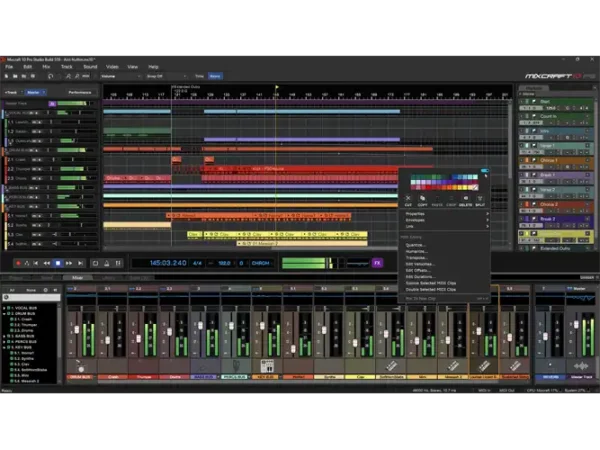Switch to the Mixer tab
600x450 pixels.
coord(77,278)
